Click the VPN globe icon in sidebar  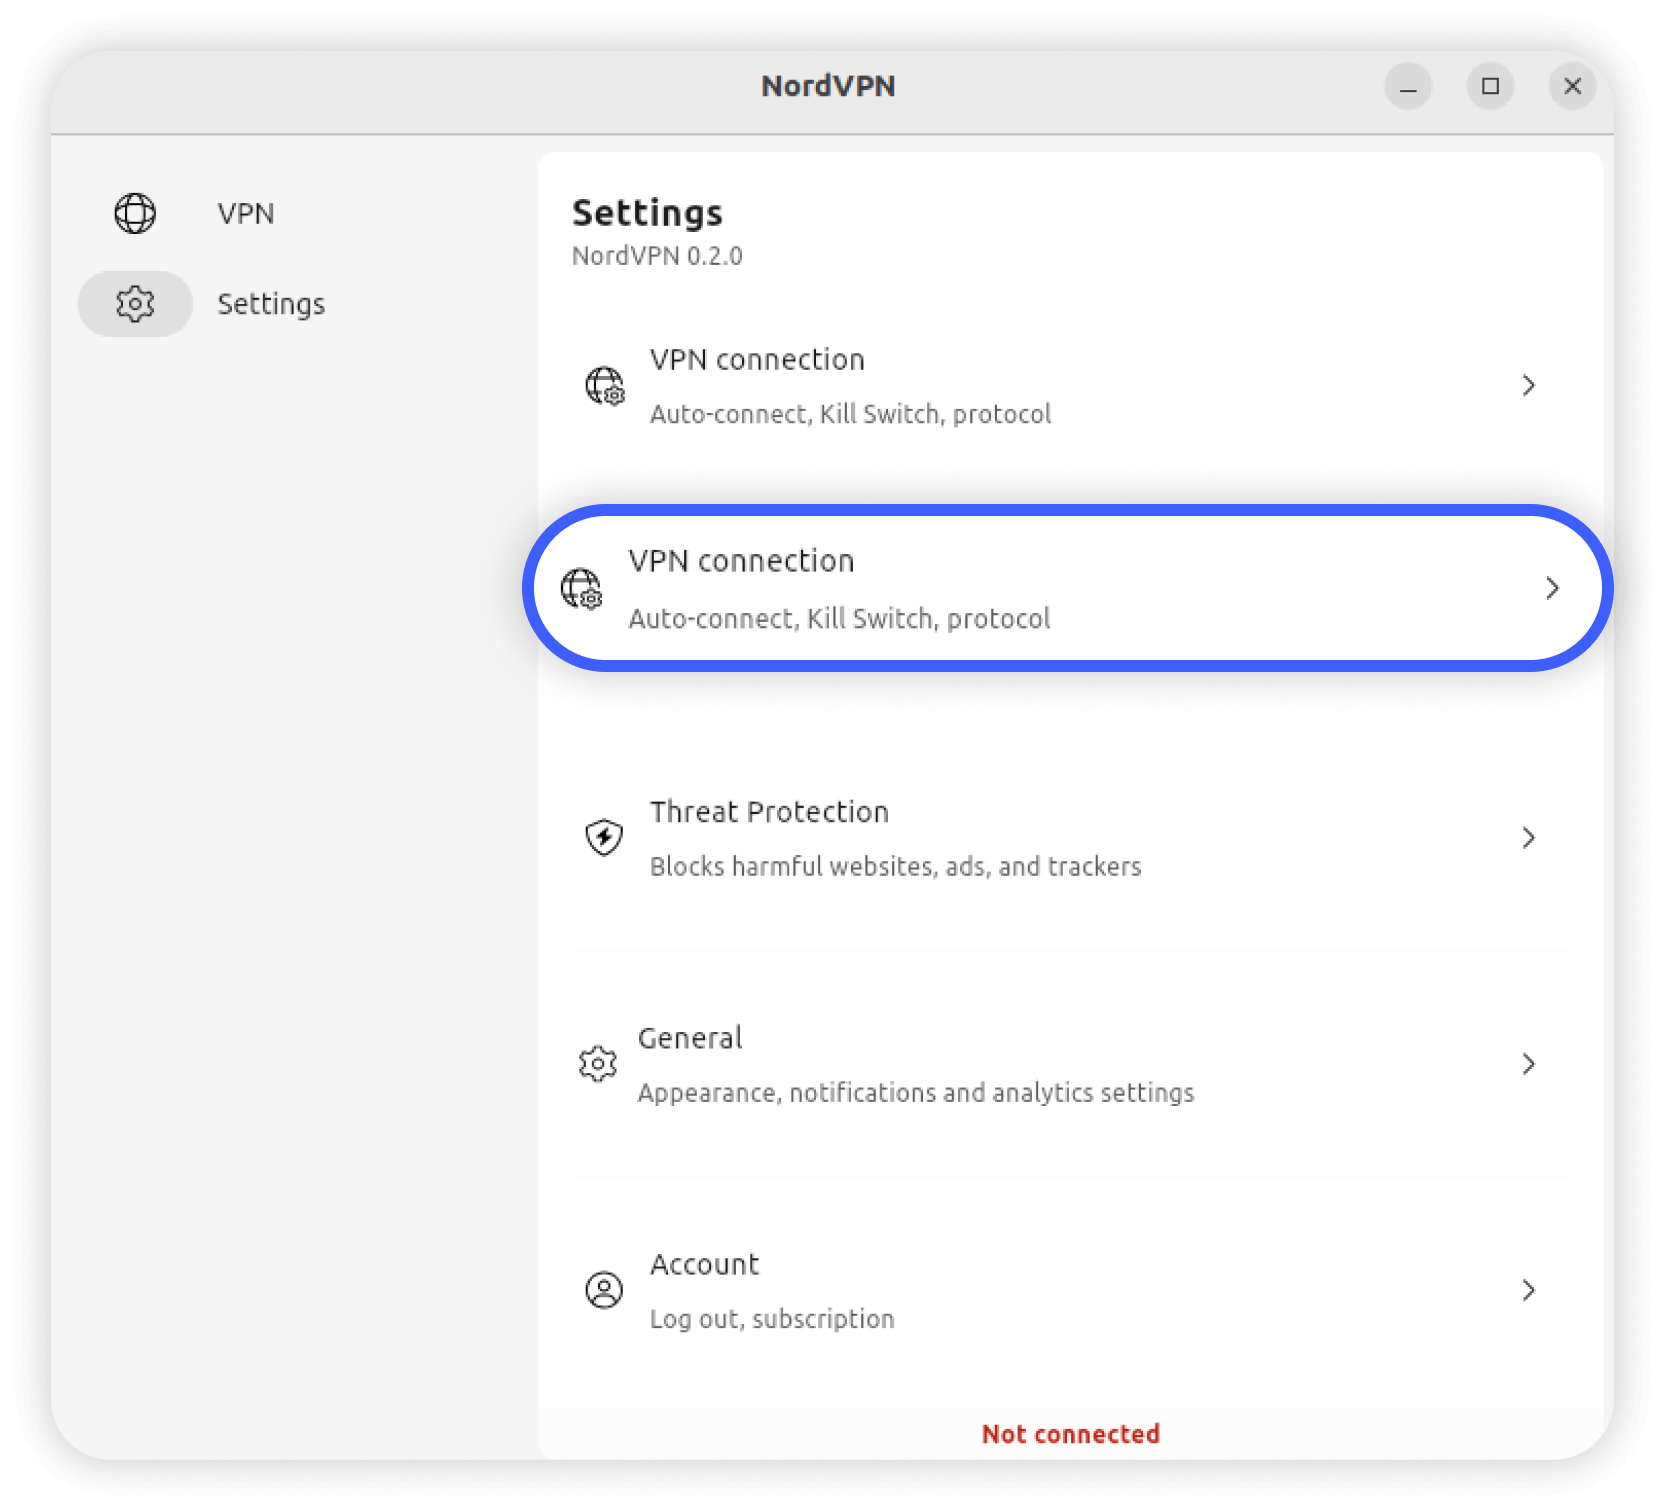point(135,213)
